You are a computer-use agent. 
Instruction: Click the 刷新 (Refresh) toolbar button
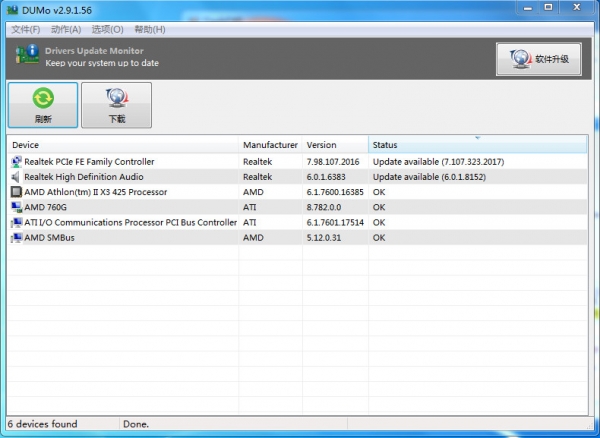pos(43,105)
